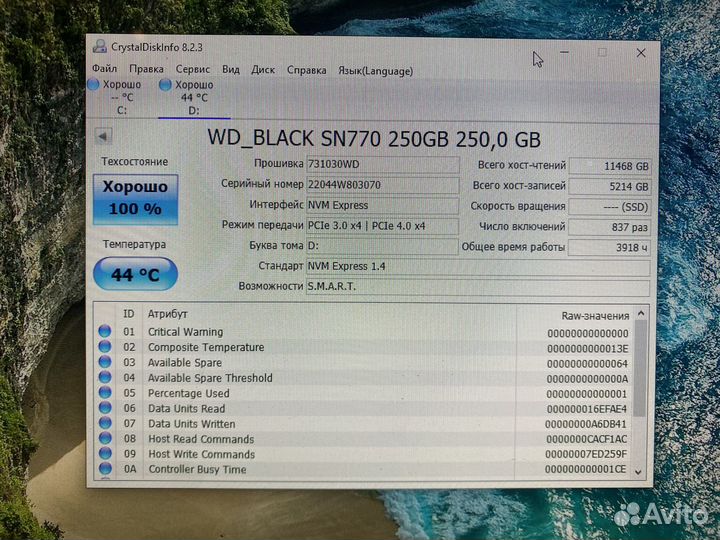720x540 pixels.
Task: Open the Язык(Language) menu
Action: [x=376, y=71]
